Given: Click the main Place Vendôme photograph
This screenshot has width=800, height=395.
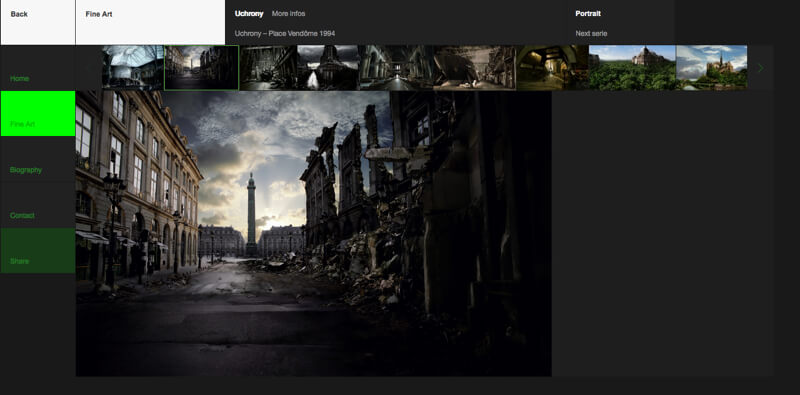Looking at the screenshot, I should 313,234.
